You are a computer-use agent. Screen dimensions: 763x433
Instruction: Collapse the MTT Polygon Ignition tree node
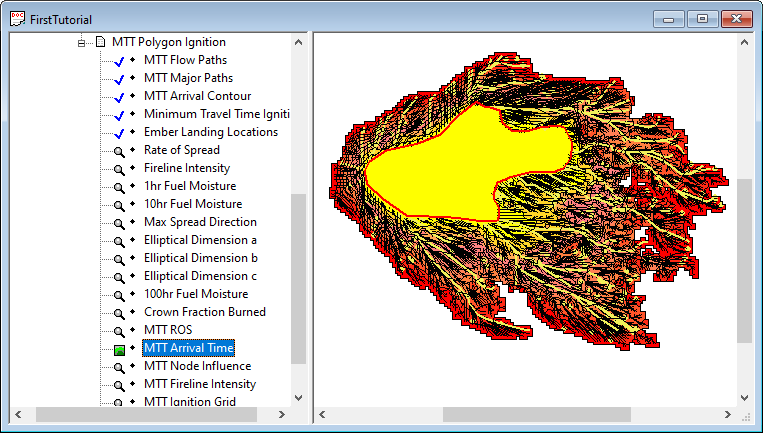pos(81,43)
